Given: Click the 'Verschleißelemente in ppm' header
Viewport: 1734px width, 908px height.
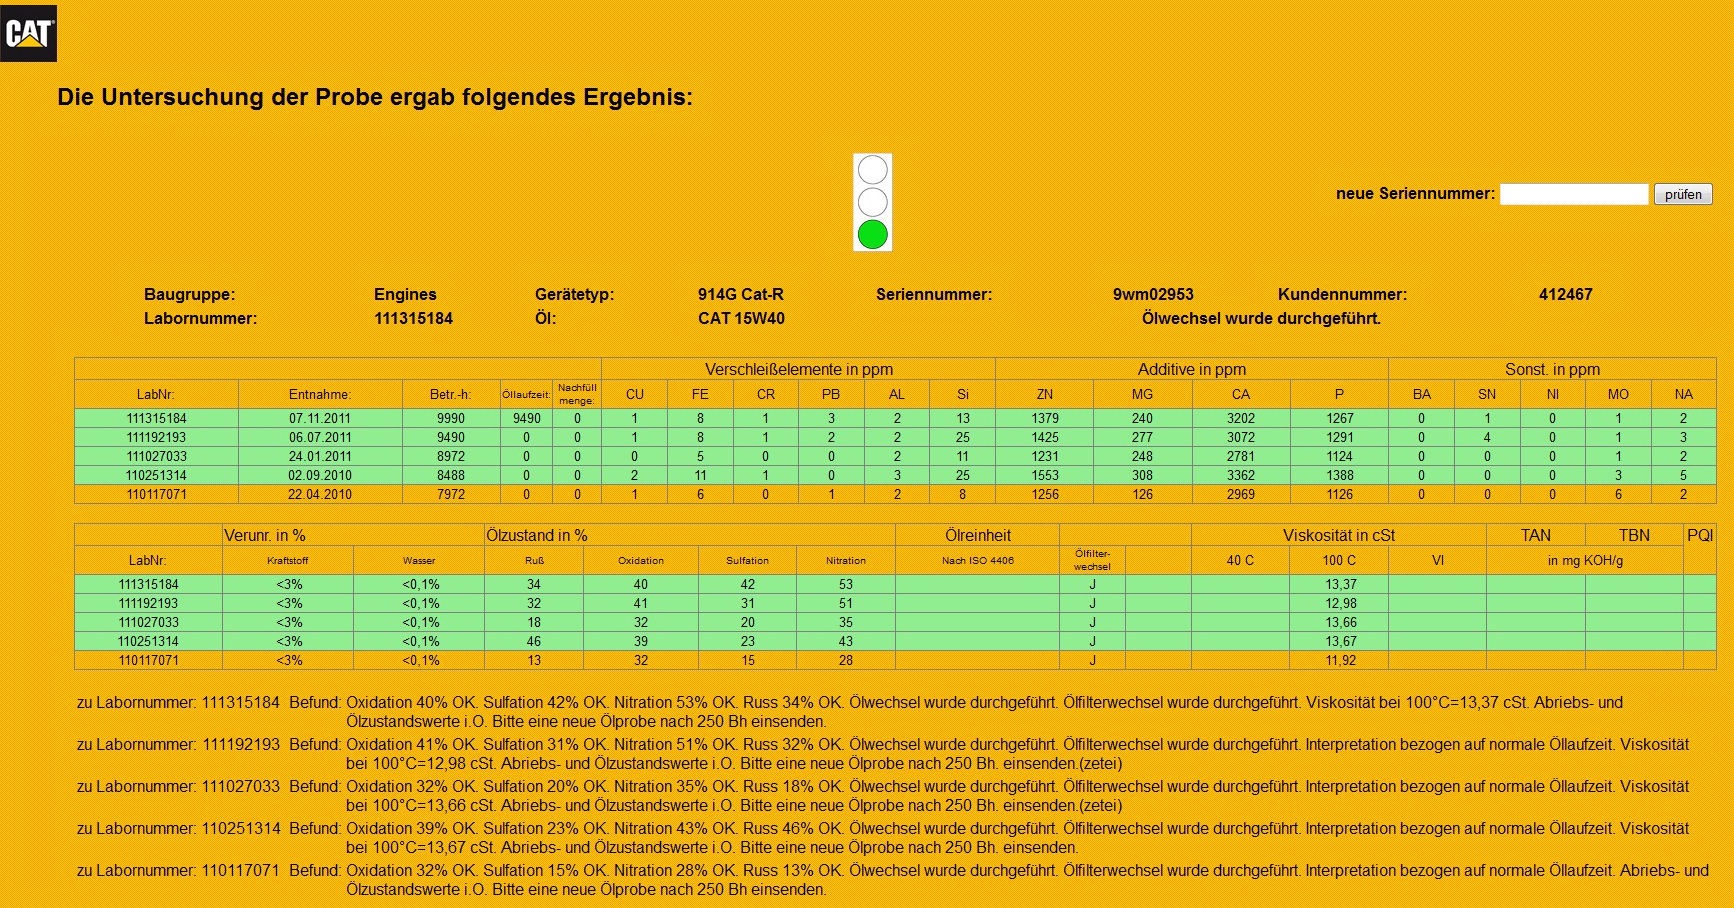Looking at the screenshot, I should (x=799, y=369).
